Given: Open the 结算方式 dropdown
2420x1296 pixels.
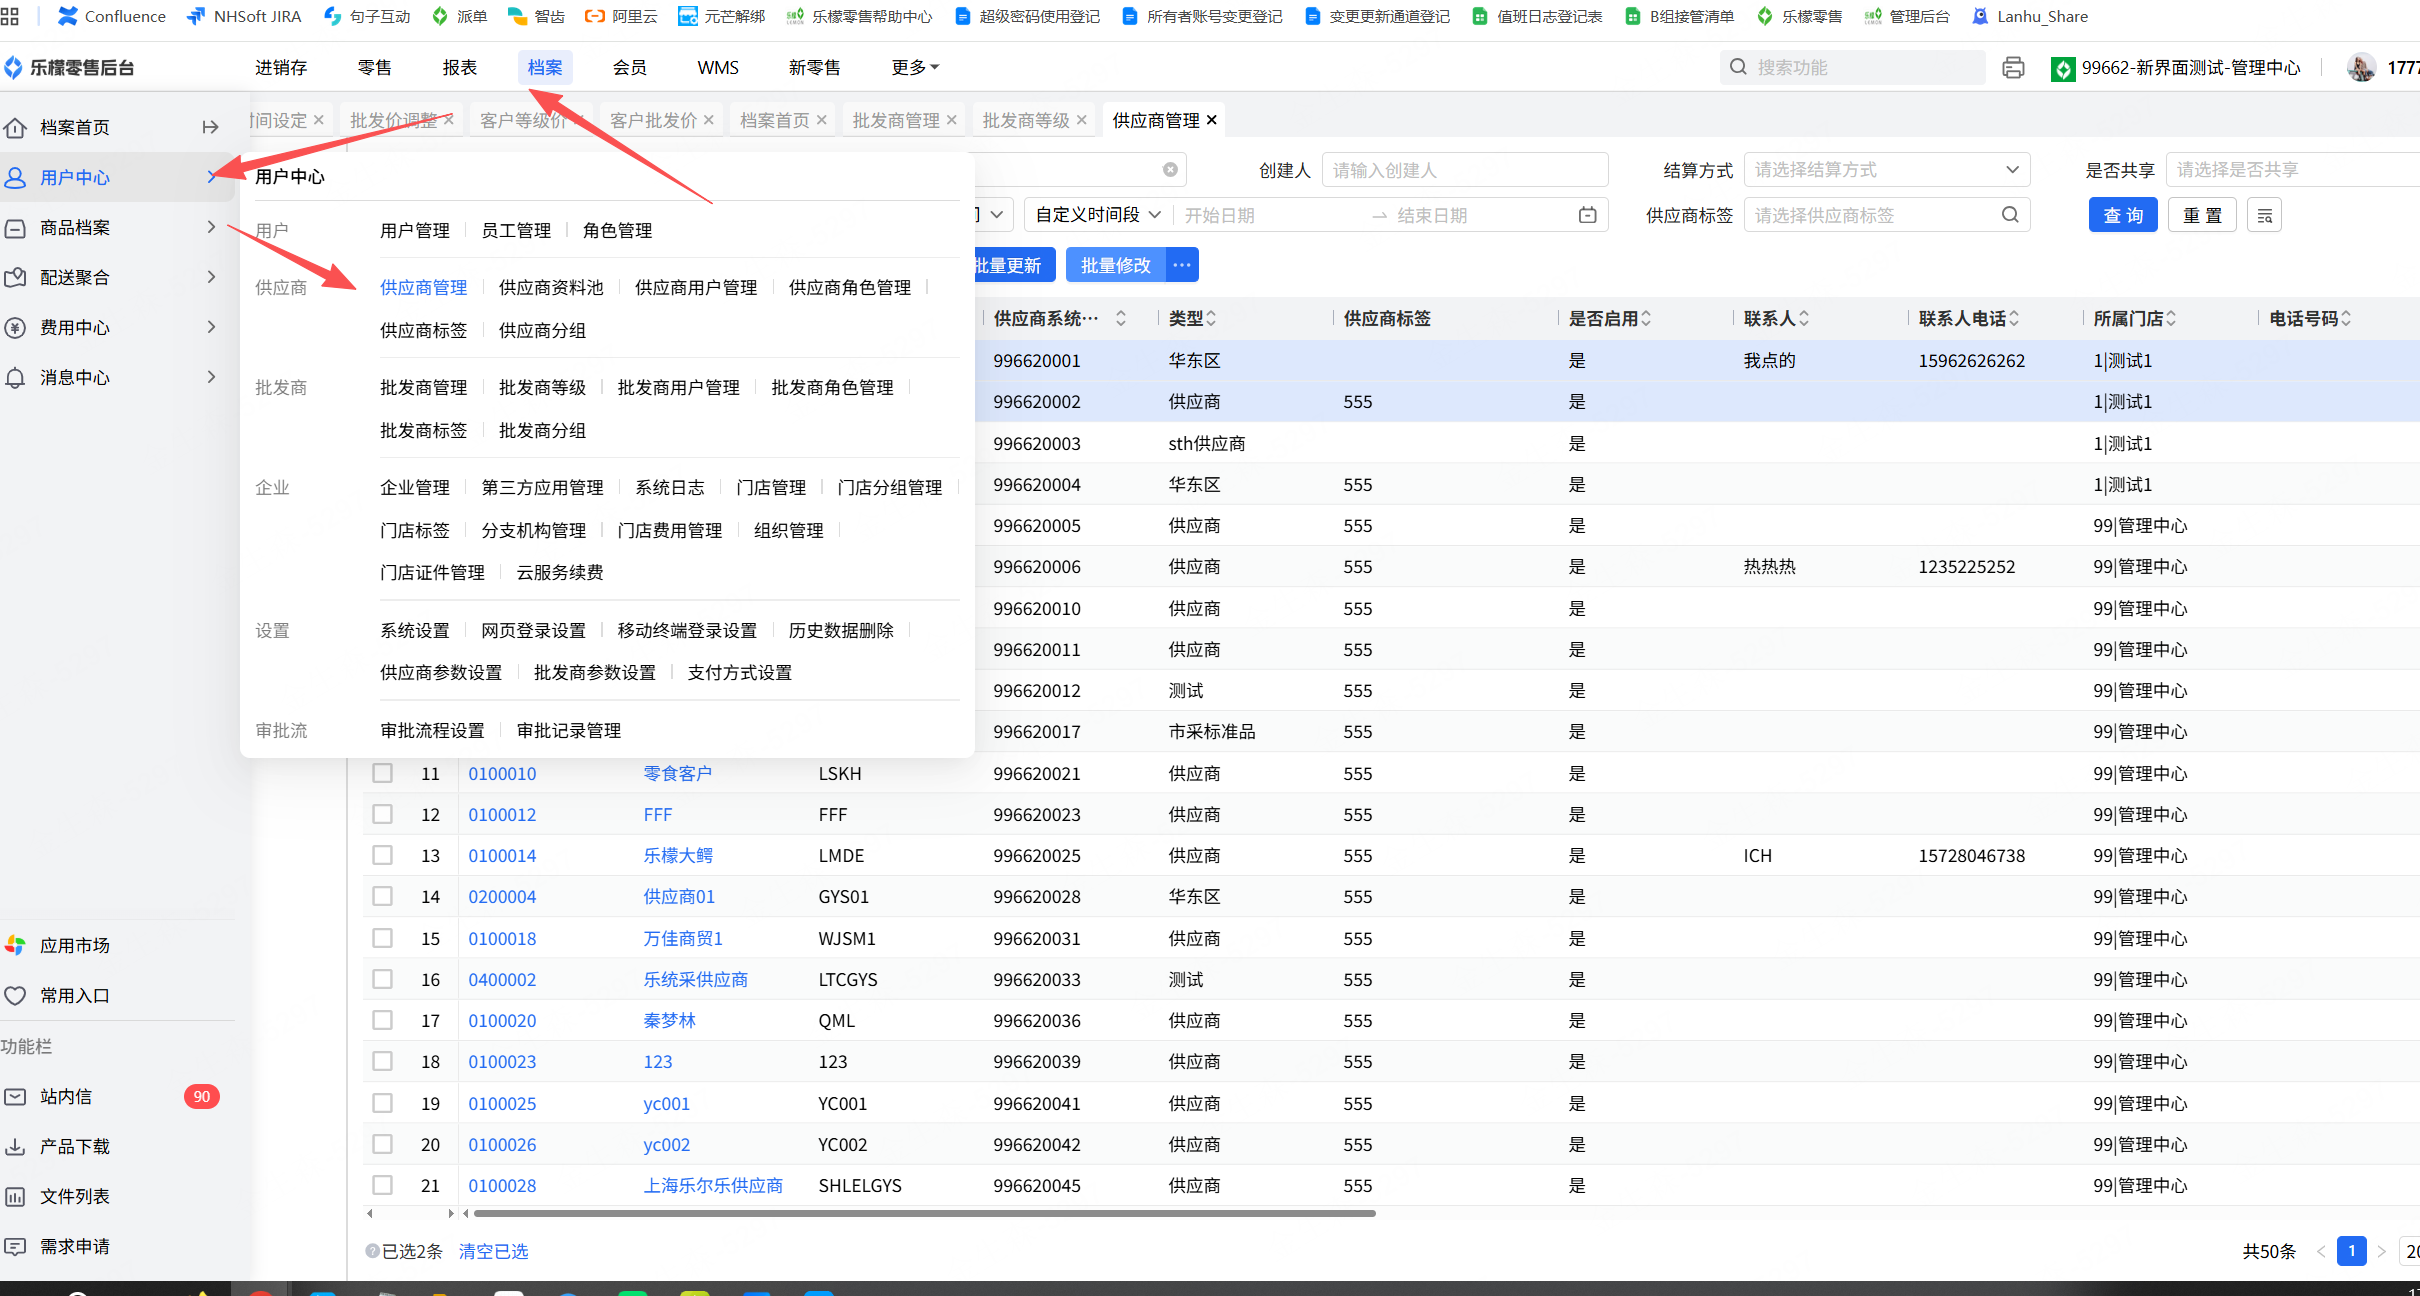Looking at the screenshot, I should (1886, 170).
